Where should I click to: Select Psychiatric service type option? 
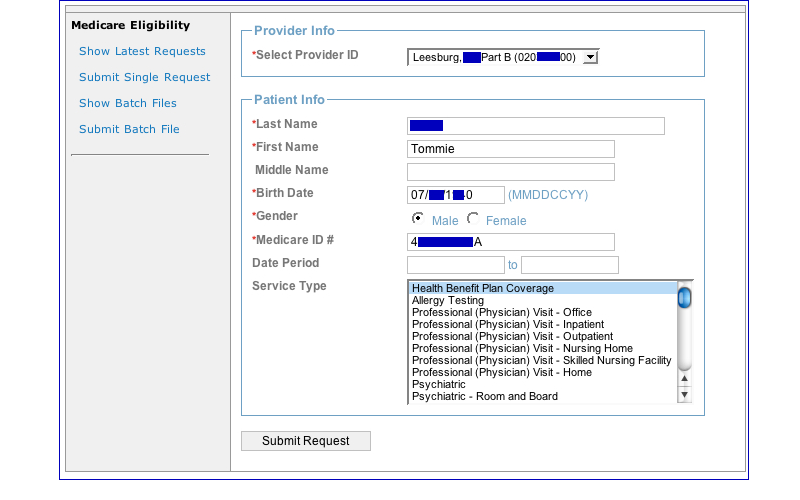coord(543,384)
